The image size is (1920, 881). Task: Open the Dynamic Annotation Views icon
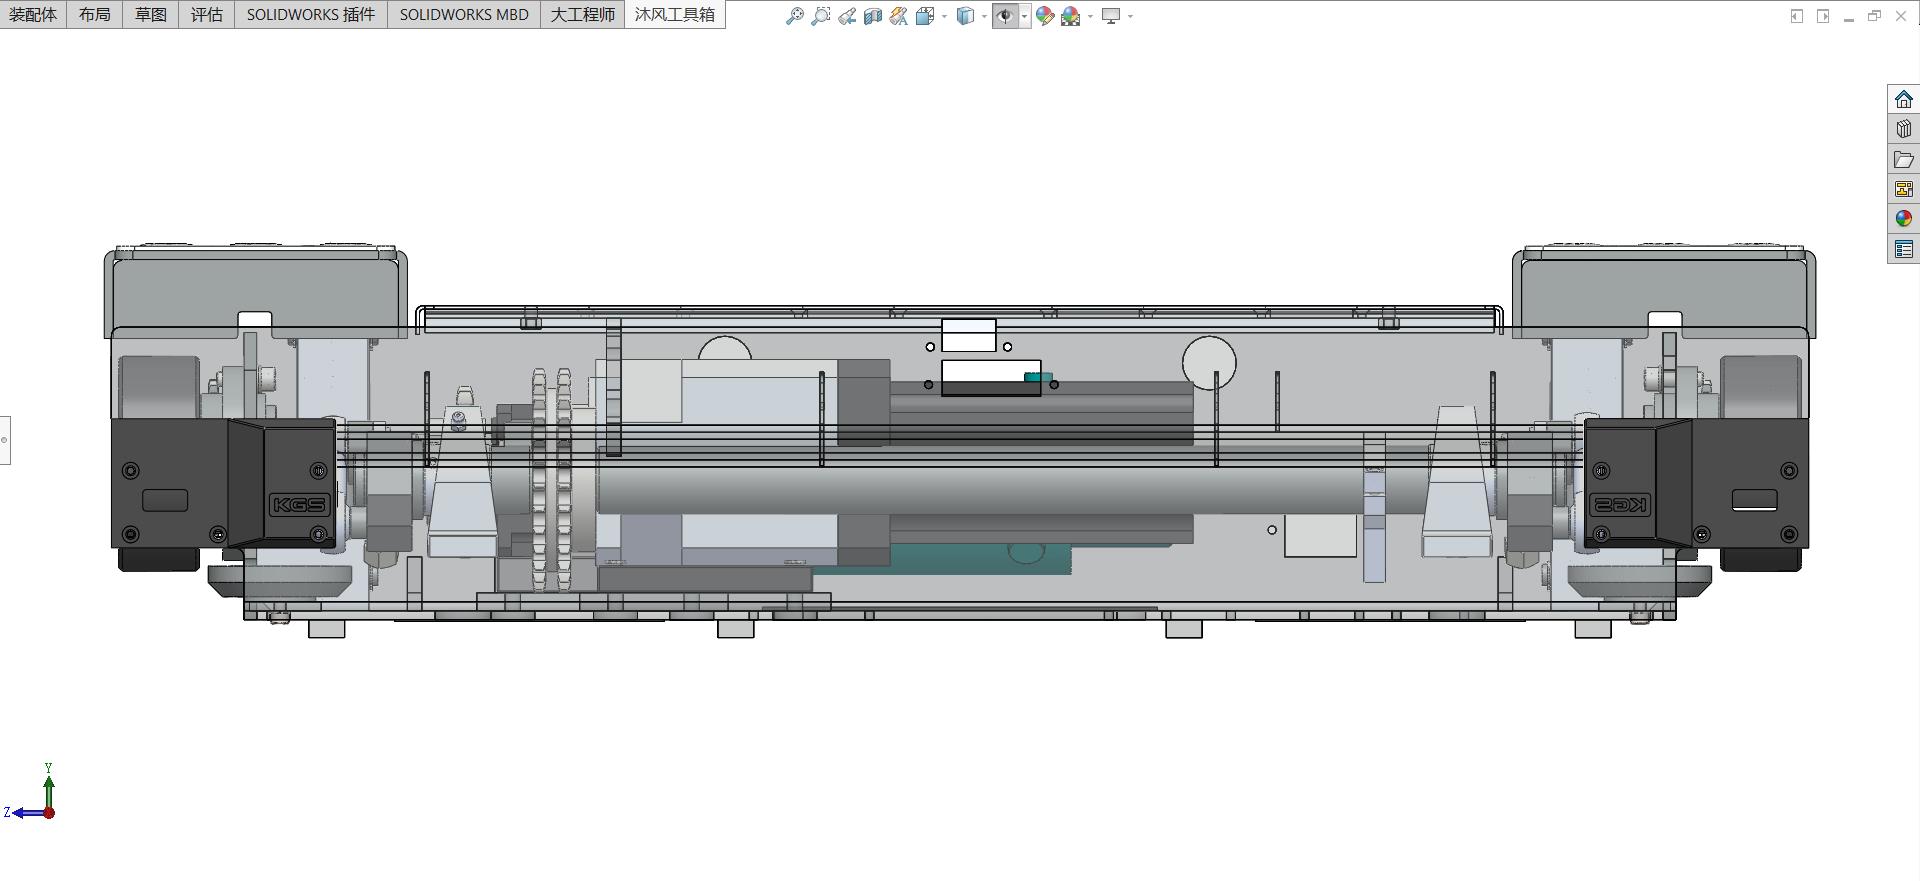click(899, 16)
